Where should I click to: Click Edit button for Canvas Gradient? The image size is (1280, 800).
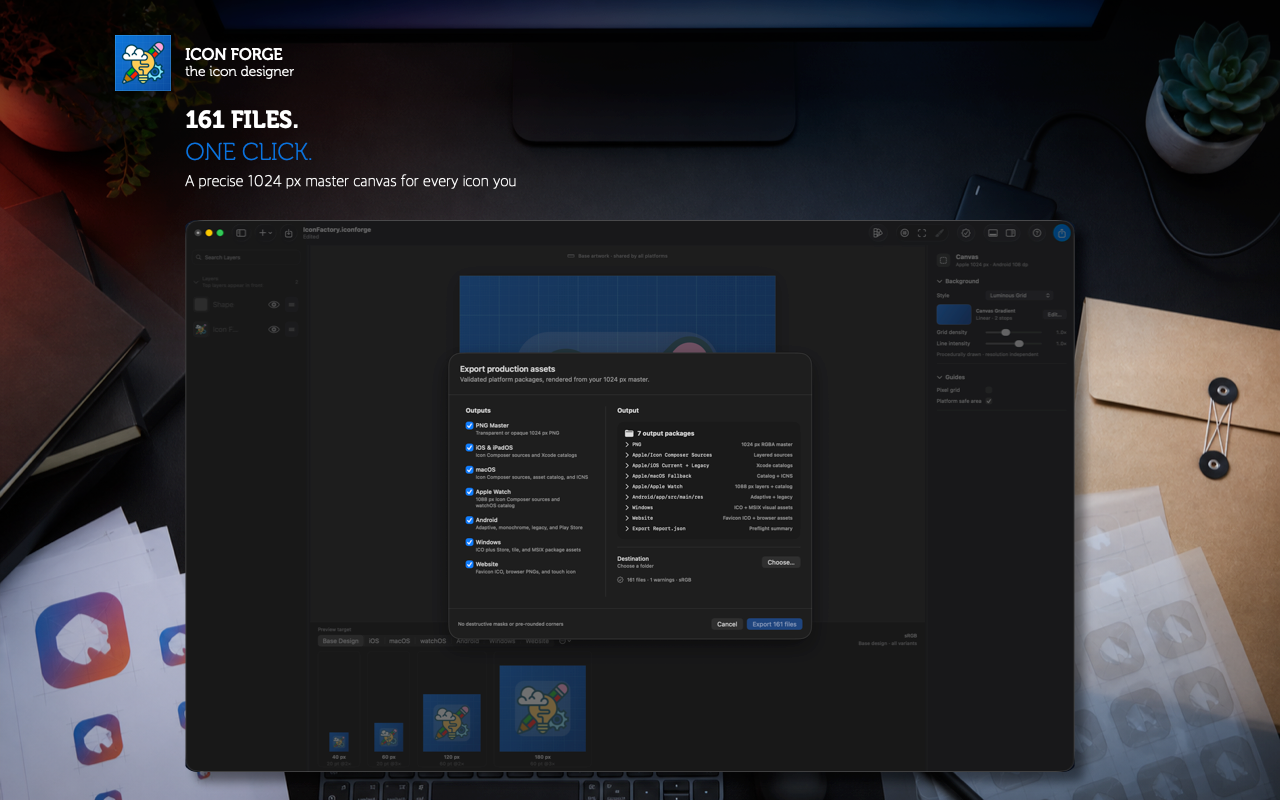(1054, 314)
